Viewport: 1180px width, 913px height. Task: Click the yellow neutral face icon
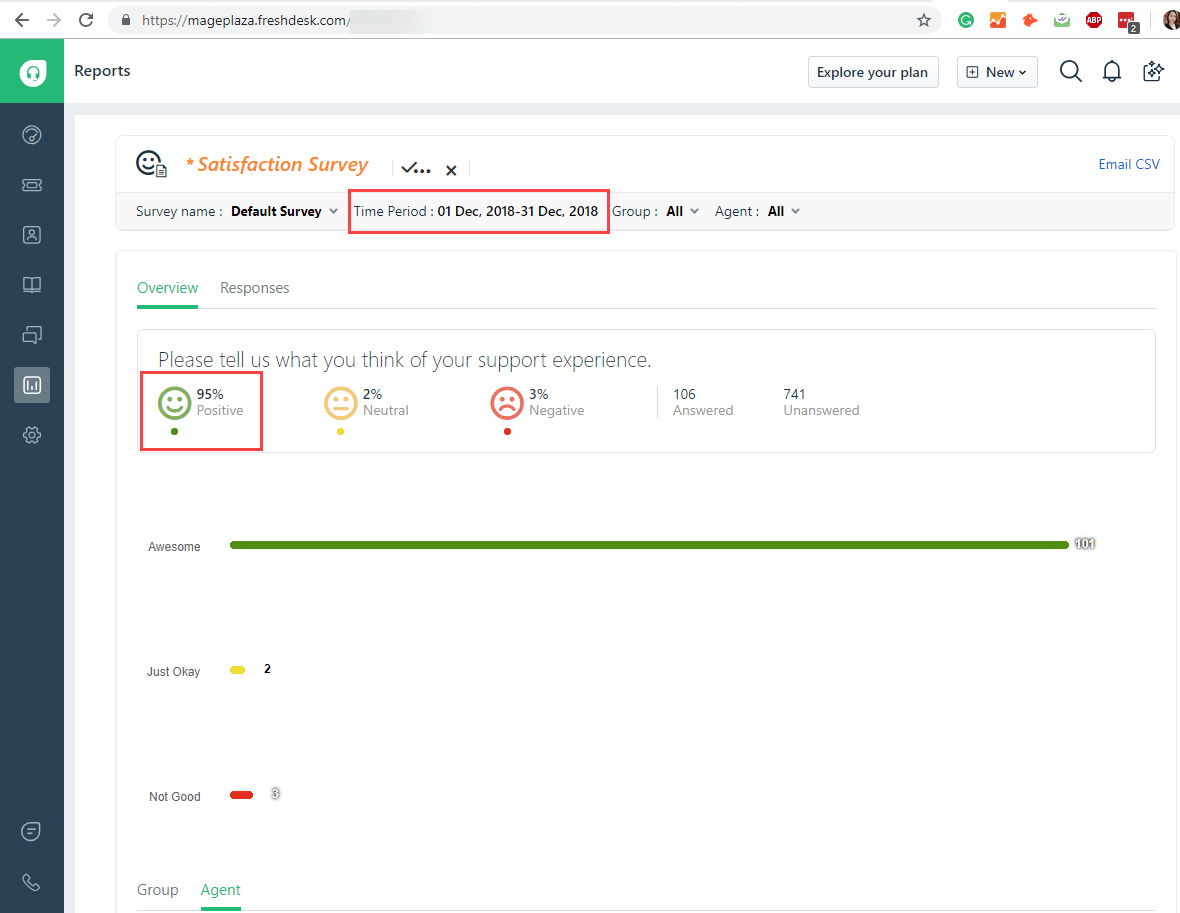point(340,403)
